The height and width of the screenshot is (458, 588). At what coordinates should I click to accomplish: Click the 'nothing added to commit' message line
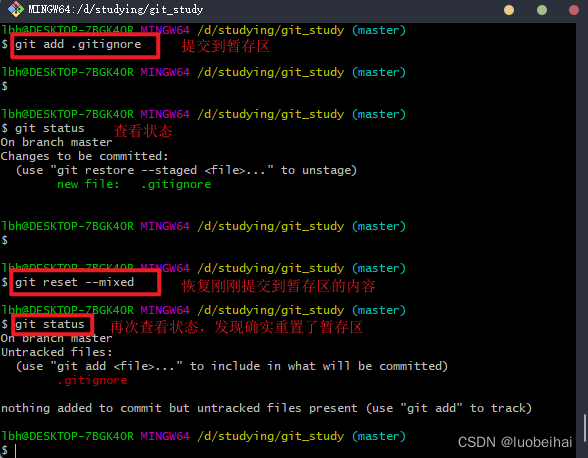coord(266,408)
